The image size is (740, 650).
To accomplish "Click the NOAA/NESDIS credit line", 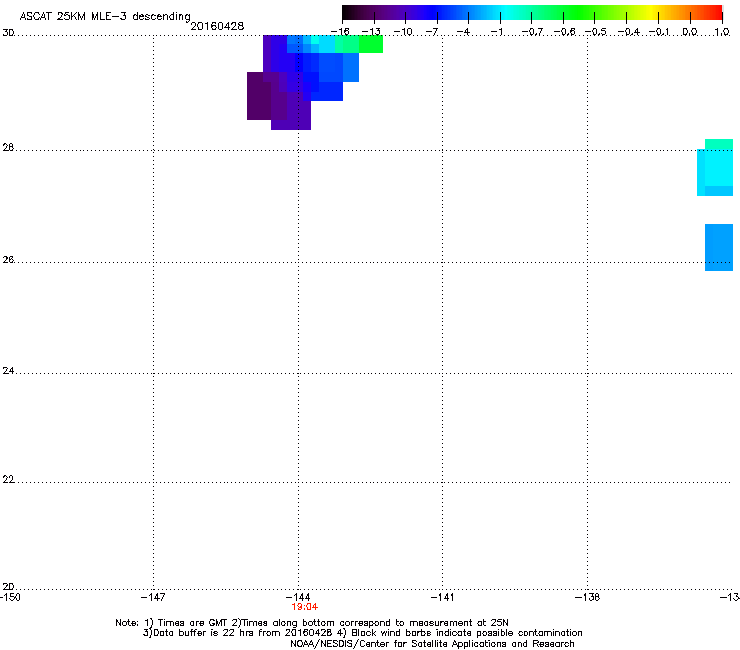I will 432,644.
